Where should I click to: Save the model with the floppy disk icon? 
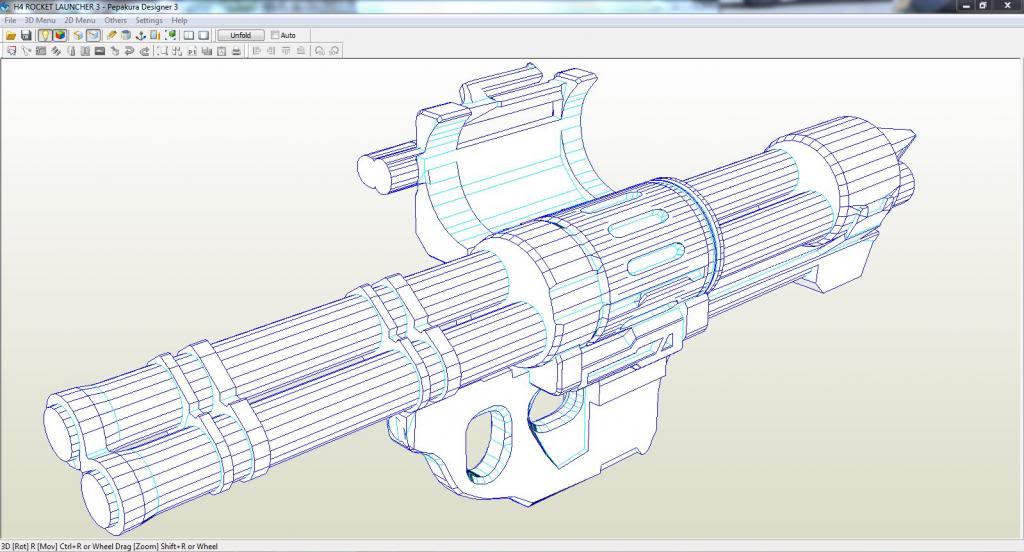coord(26,35)
